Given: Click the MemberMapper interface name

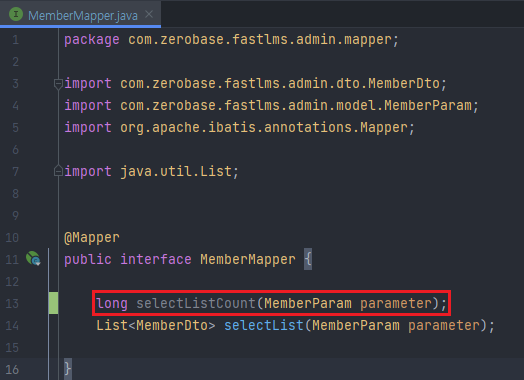Looking at the screenshot, I should 248,259.
